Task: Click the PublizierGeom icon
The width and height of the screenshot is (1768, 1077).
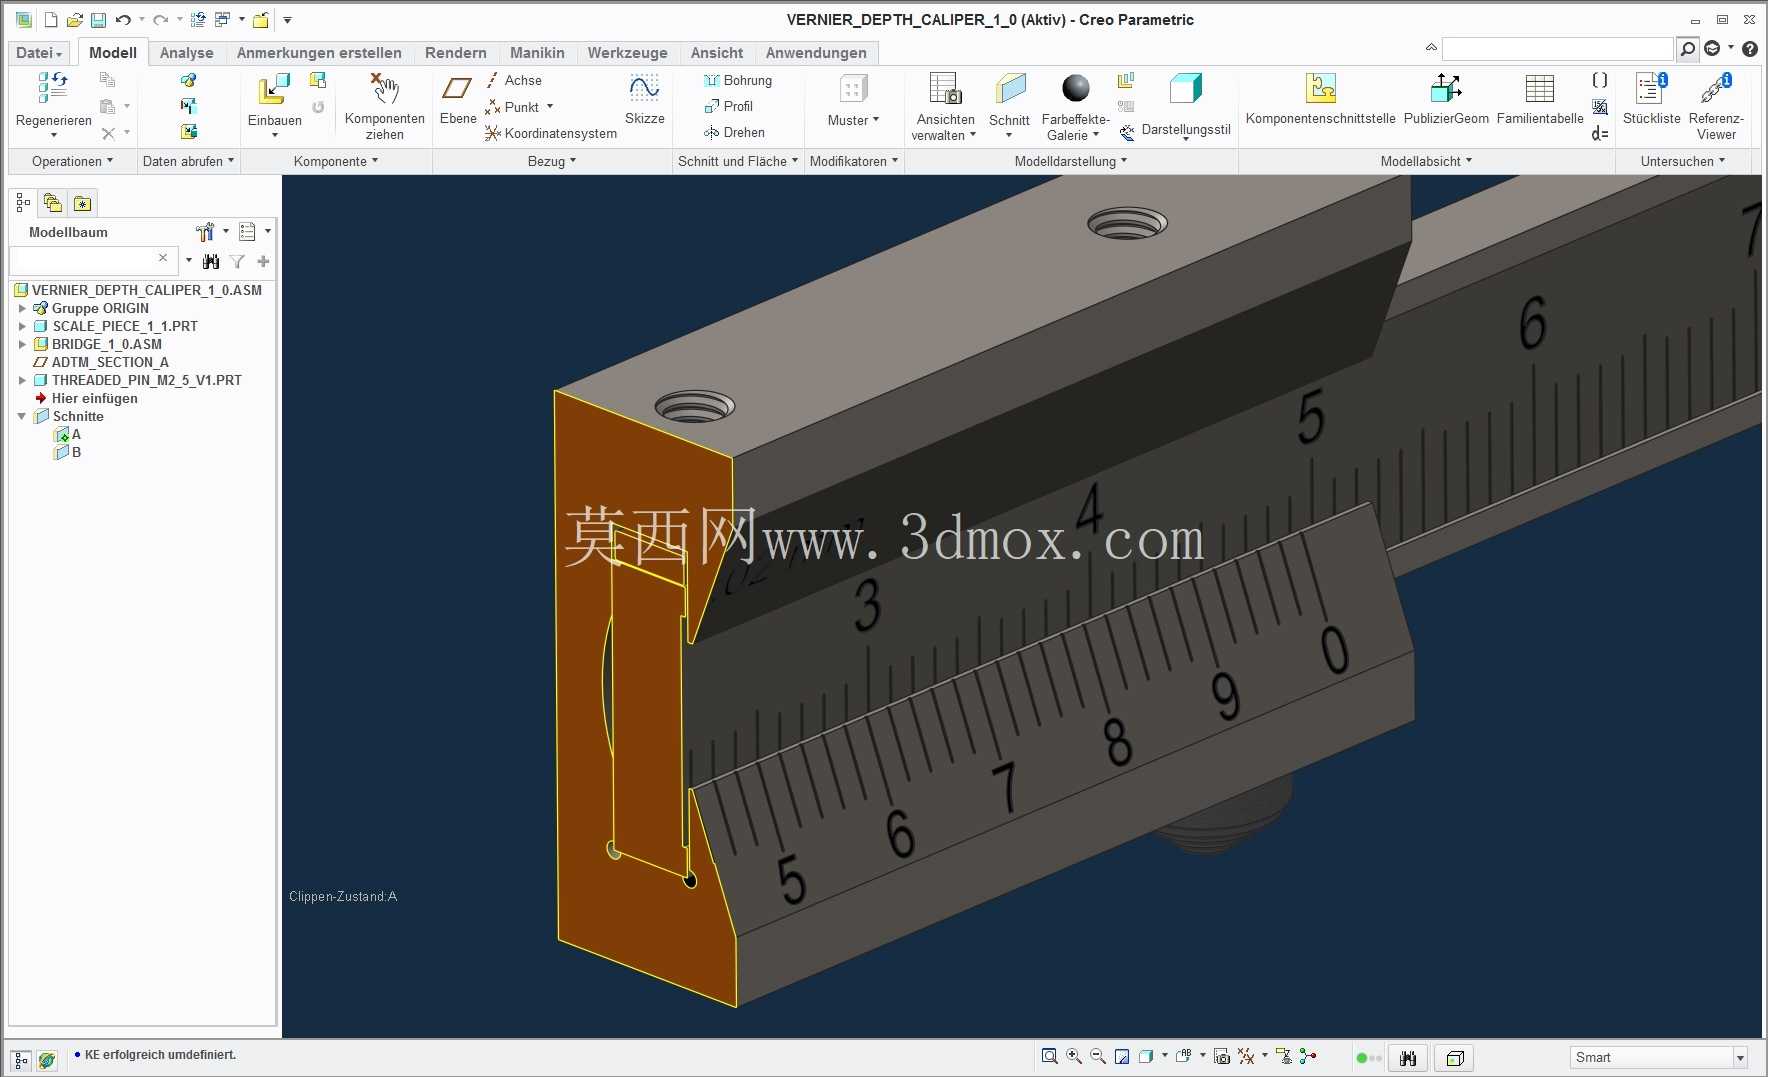Action: tap(1446, 89)
